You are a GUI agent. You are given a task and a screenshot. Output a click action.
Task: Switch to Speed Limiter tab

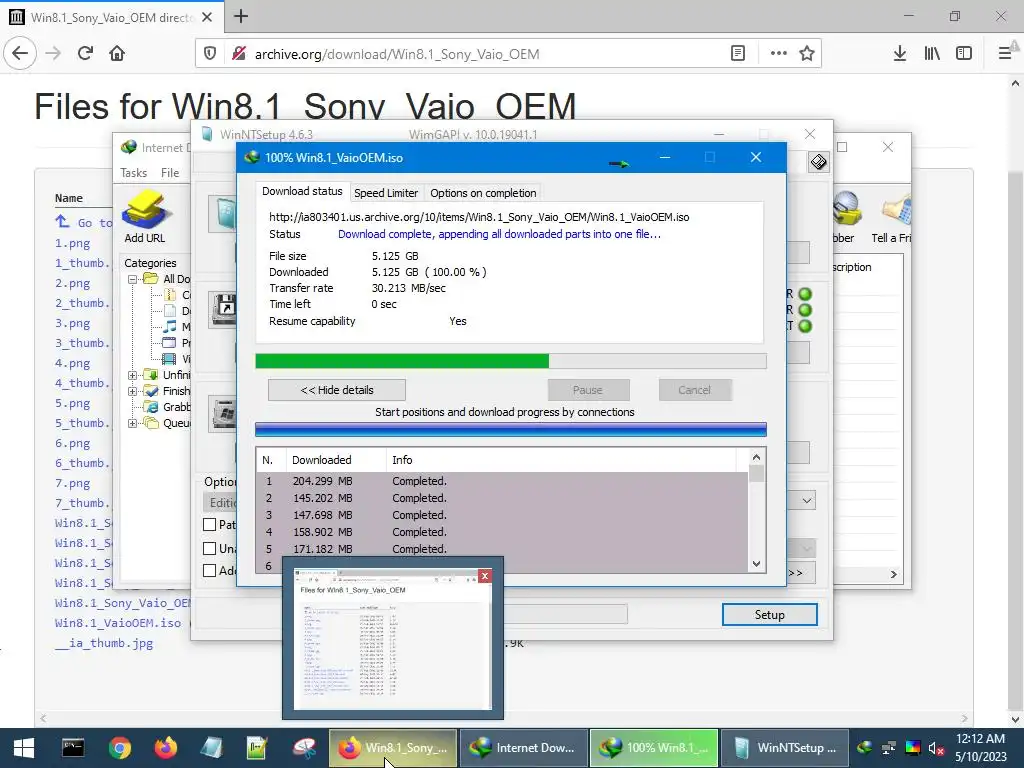tap(386, 193)
